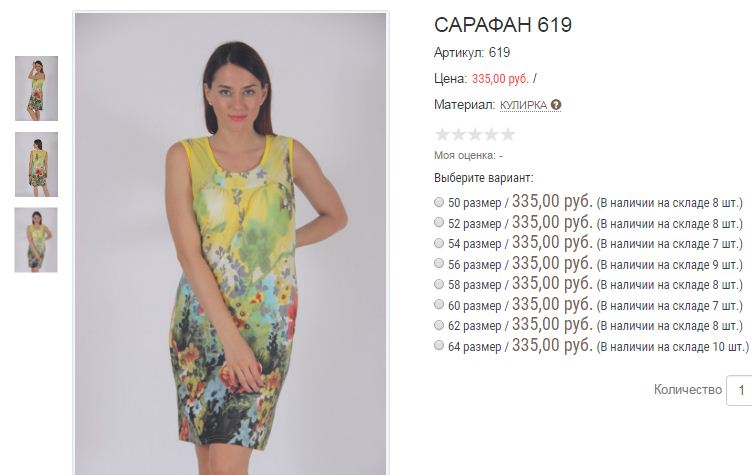
Task: Select the 64 размер option
Action: click(439, 345)
